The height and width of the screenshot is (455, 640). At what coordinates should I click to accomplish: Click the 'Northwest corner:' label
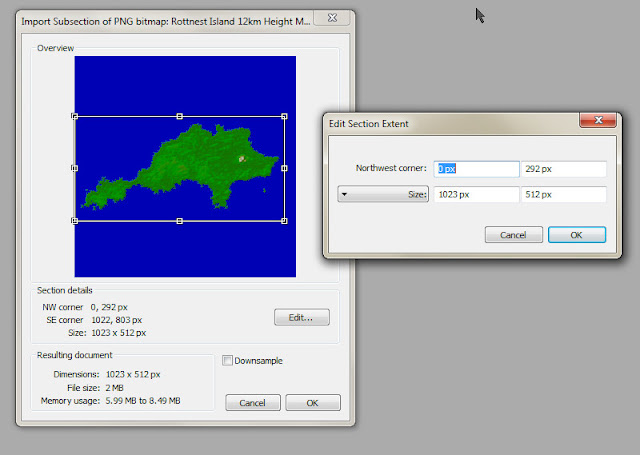click(x=391, y=168)
